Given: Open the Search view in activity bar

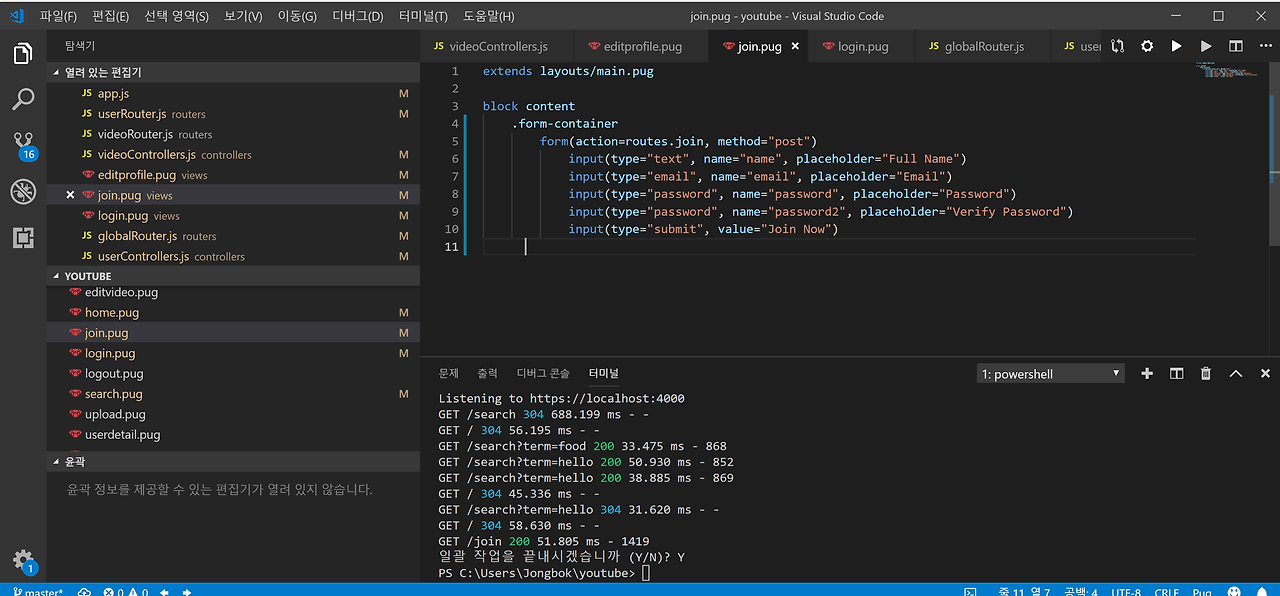Looking at the screenshot, I should (x=23, y=99).
